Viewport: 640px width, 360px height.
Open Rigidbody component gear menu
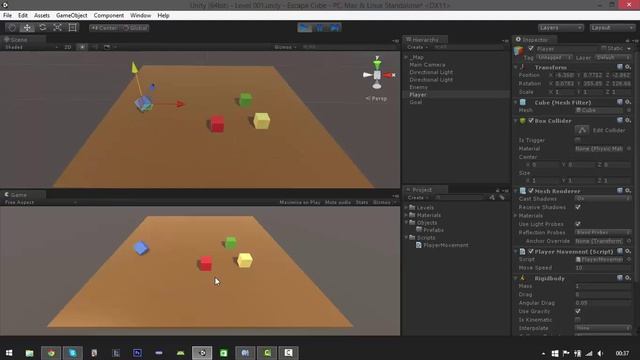[628, 278]
